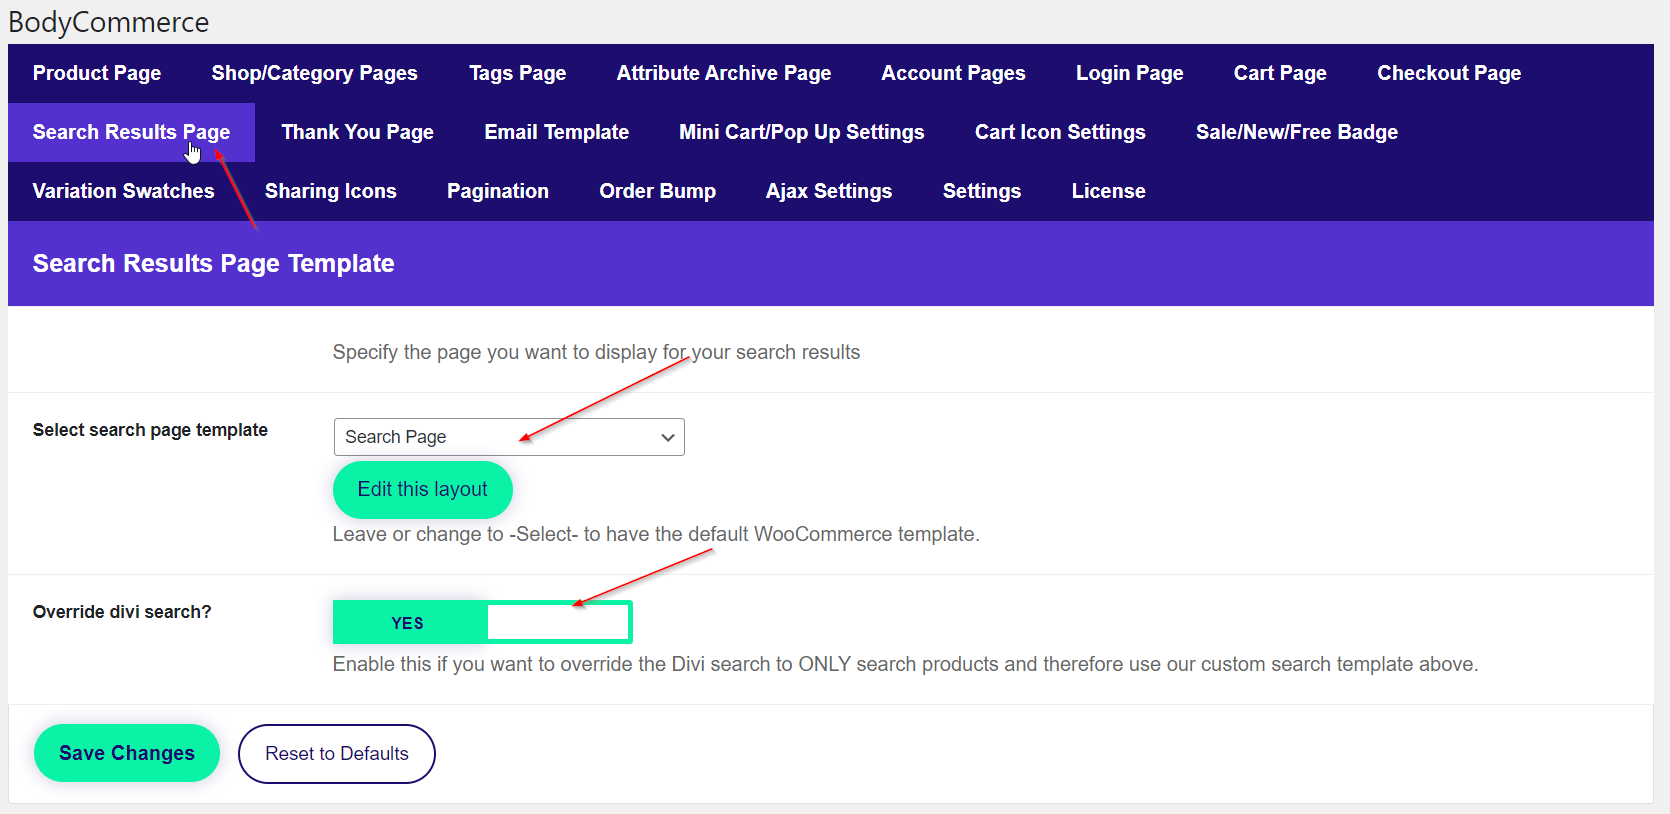Open Ajax Settings tab

(829, 191)
